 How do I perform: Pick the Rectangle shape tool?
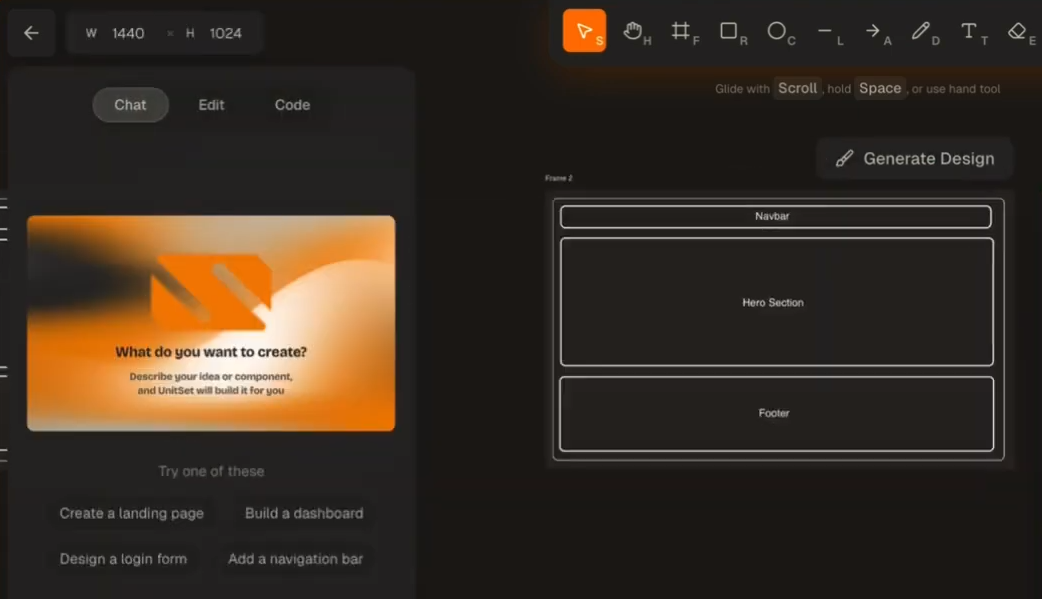click(x=730, y=32)
